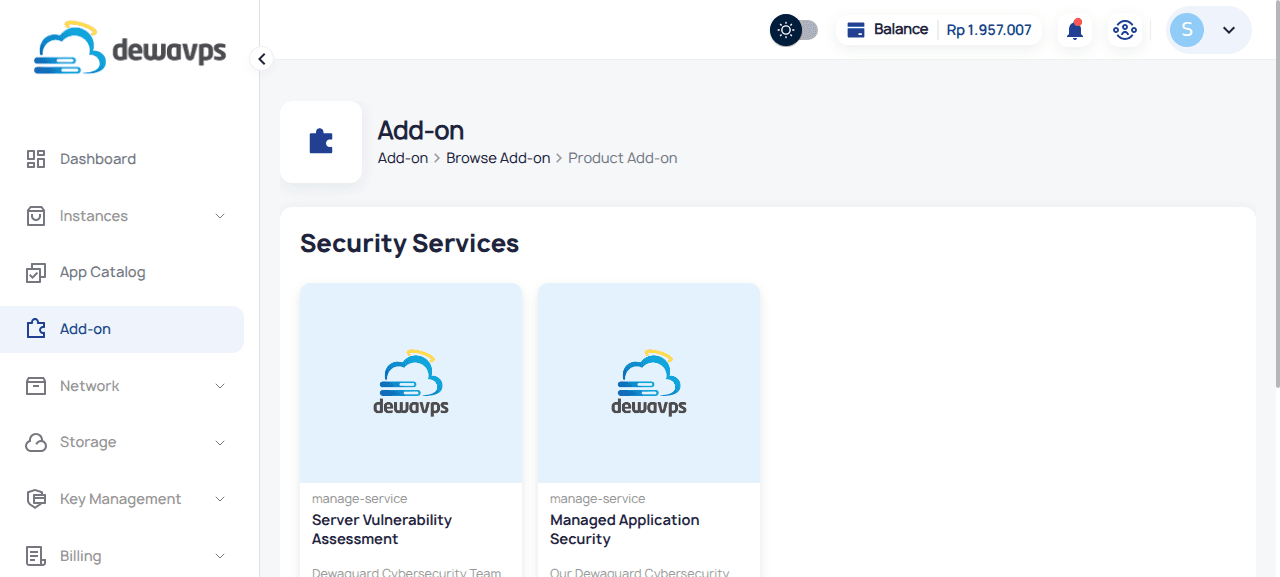Open the Billing menu item
Image resolution: width=1280 pixels, height=577 pixels.
[x=80, y=555]
